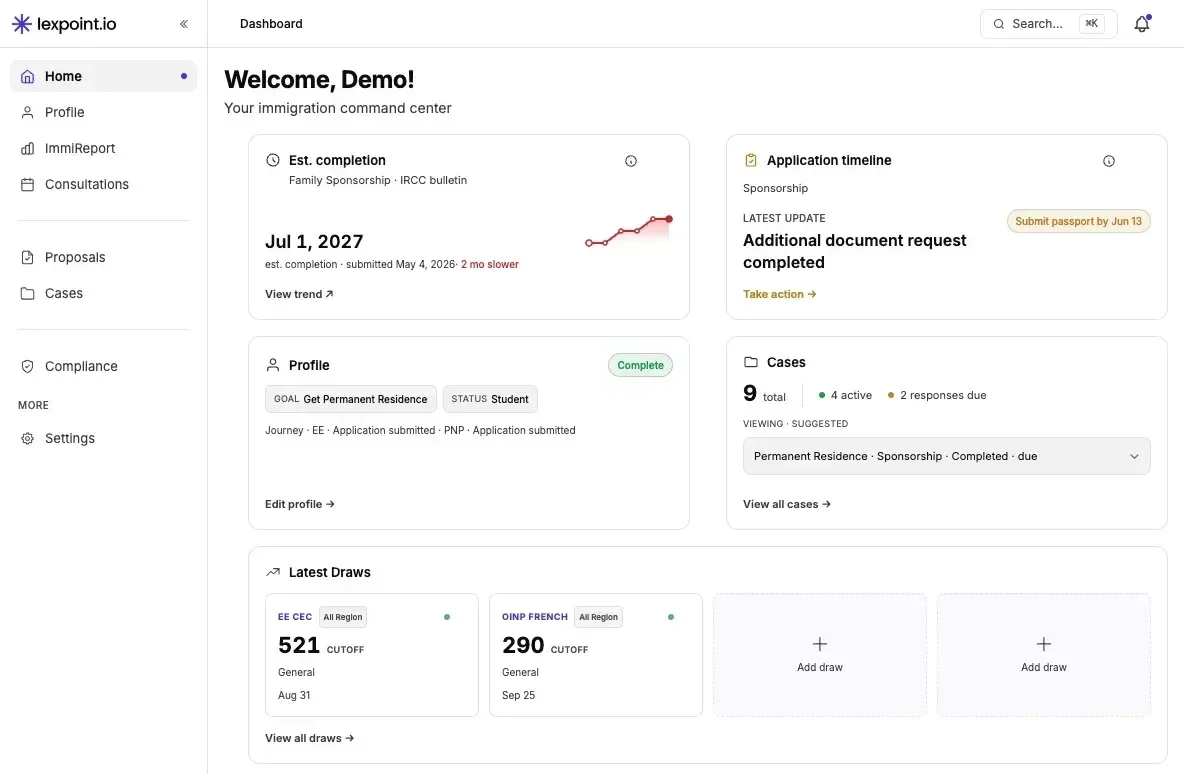This screenshot has width=1184, height=774.
Task: Click View all cases link
Action: (x=787, y=504)
